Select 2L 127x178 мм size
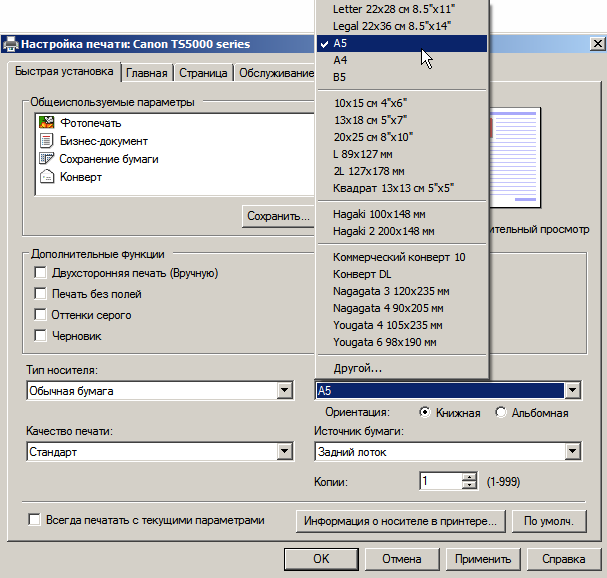The width and height of the screenshot is (607, 578). [x=402, y=171]
